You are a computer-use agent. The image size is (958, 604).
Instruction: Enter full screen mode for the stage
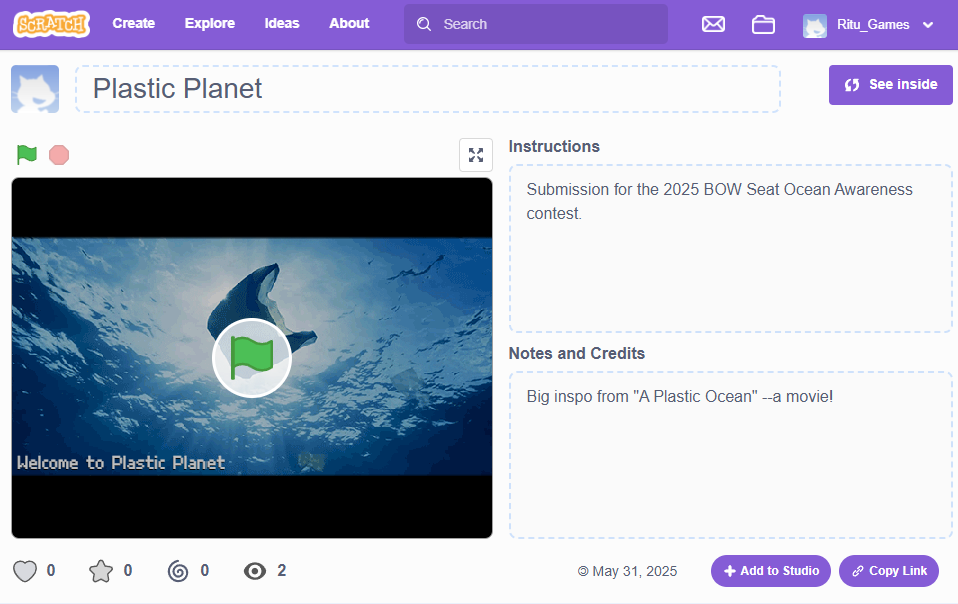(x=476, y=155)
